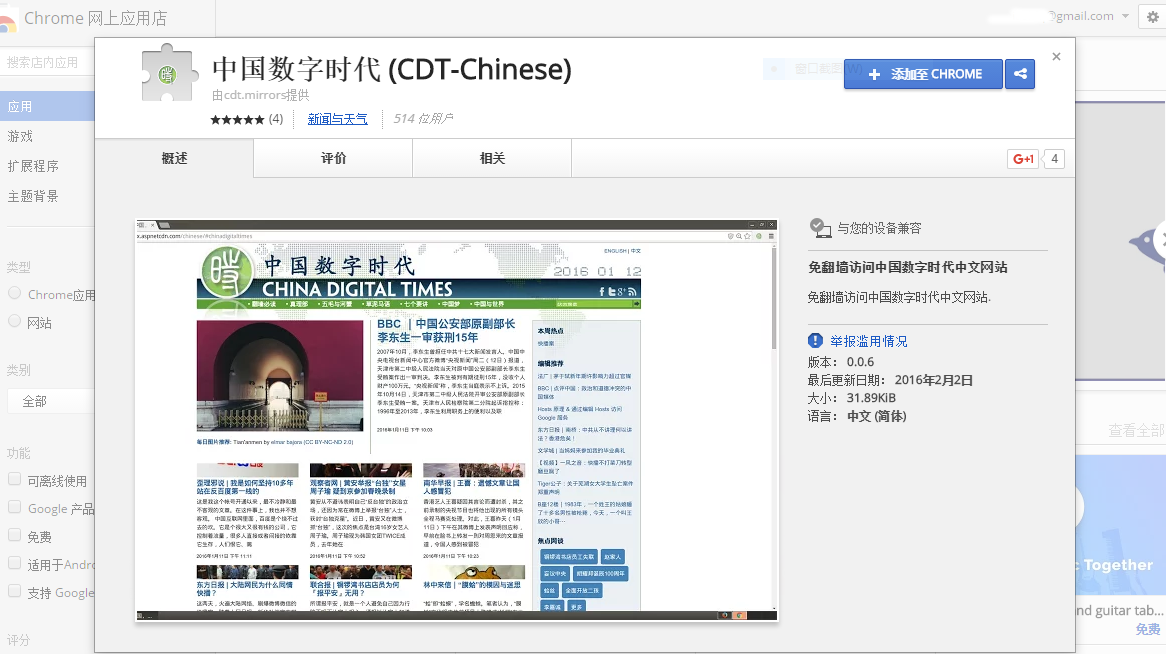Open the 全部 category dropdown
Image resolution: width=1166 pixels, height=654 pixels.
[x=51, y=401]
